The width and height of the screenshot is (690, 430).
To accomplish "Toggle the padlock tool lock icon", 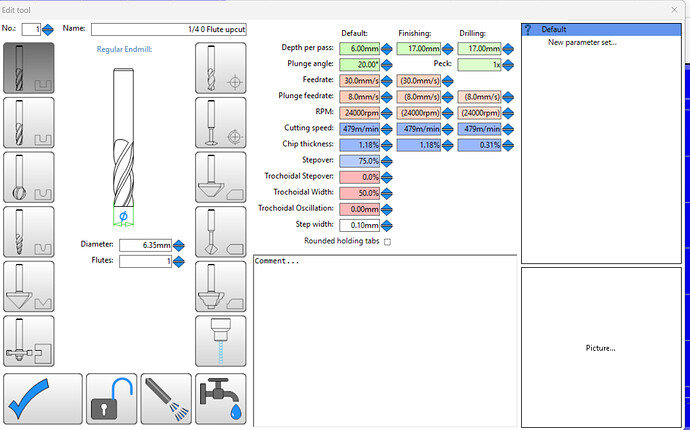I will coord(111,399).
